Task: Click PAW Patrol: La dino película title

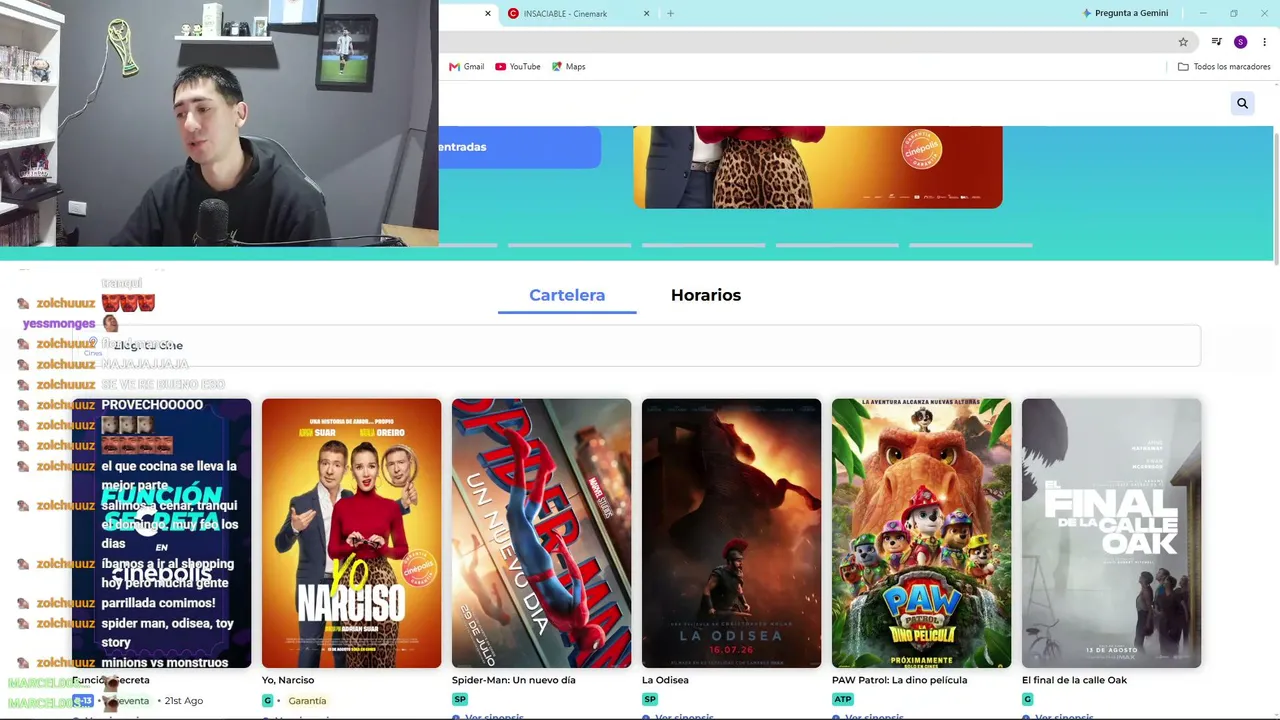Action: 900,680
